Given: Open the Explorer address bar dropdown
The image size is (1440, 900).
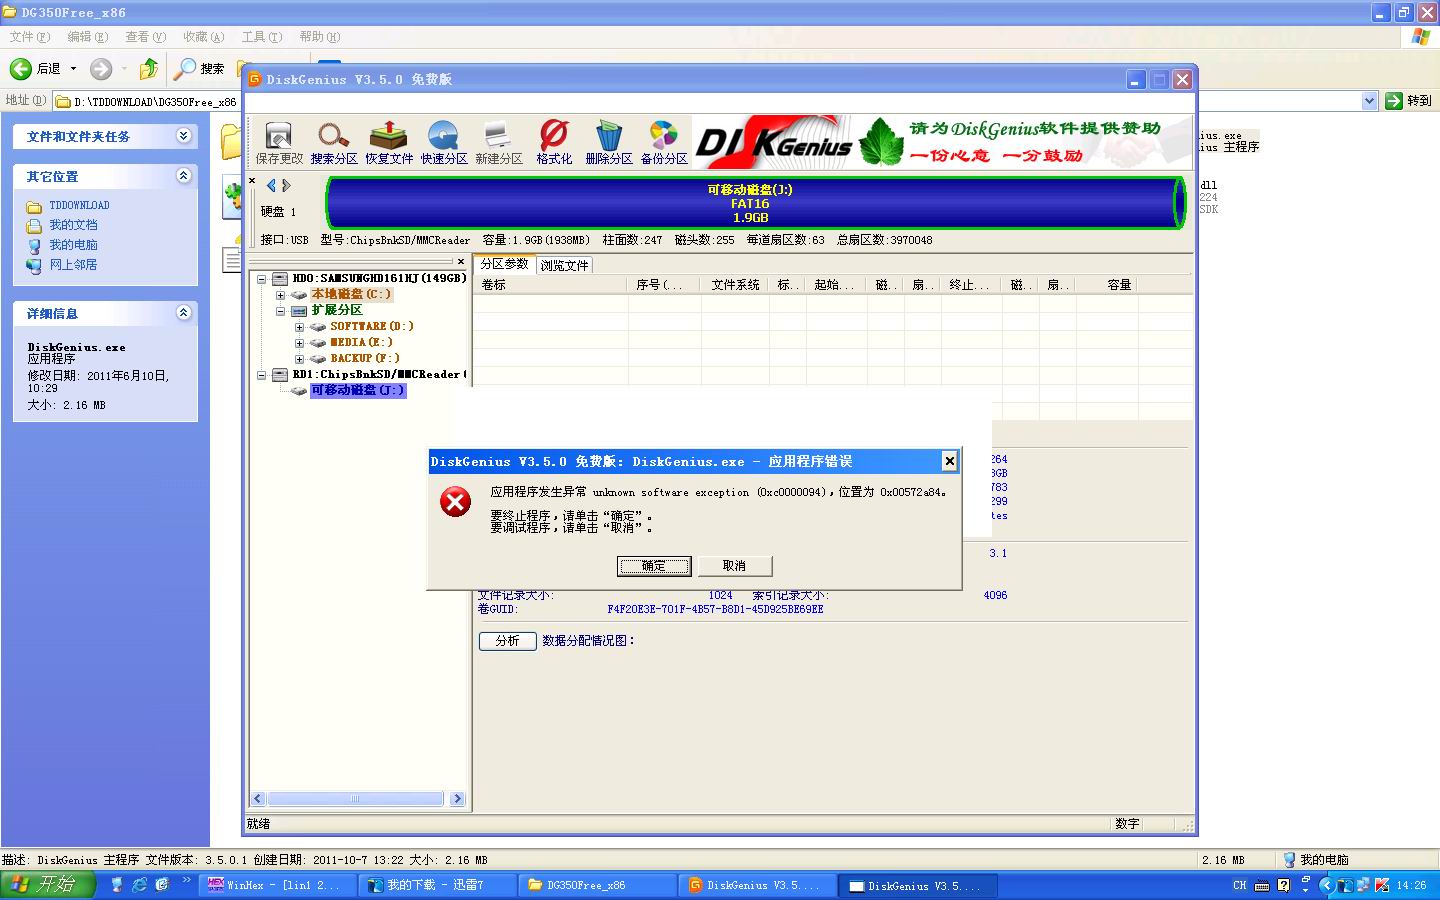Looking at the screenshot, I should pos(1369,101).
